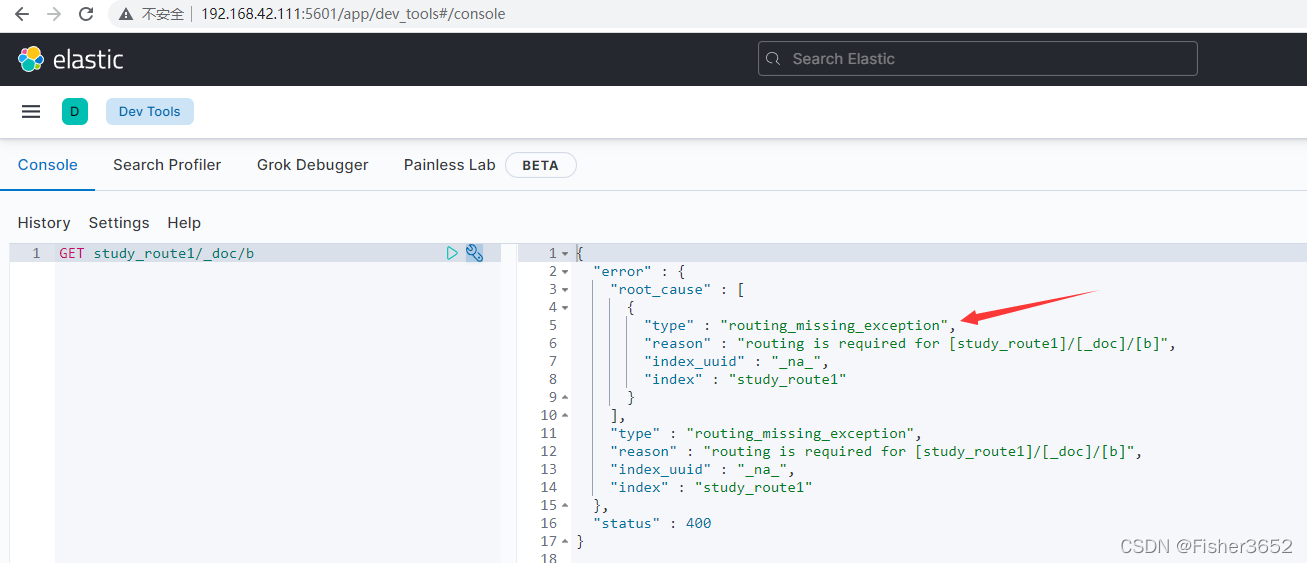Collapse the "error" object at line 2

click(x=565, y=272)
